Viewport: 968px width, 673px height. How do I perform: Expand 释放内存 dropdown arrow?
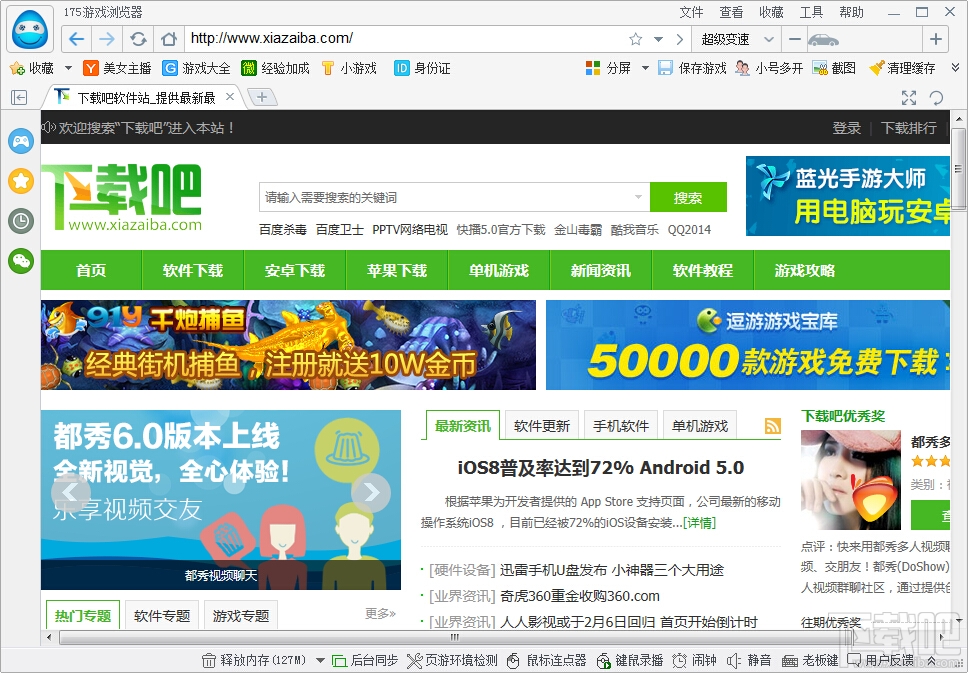tap(320, 661)
